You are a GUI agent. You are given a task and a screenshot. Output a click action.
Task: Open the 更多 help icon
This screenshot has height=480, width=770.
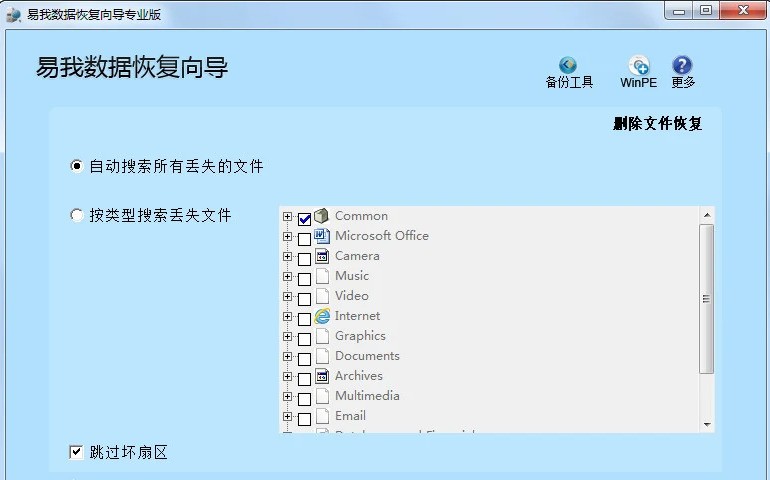click(x=682, y=66)
